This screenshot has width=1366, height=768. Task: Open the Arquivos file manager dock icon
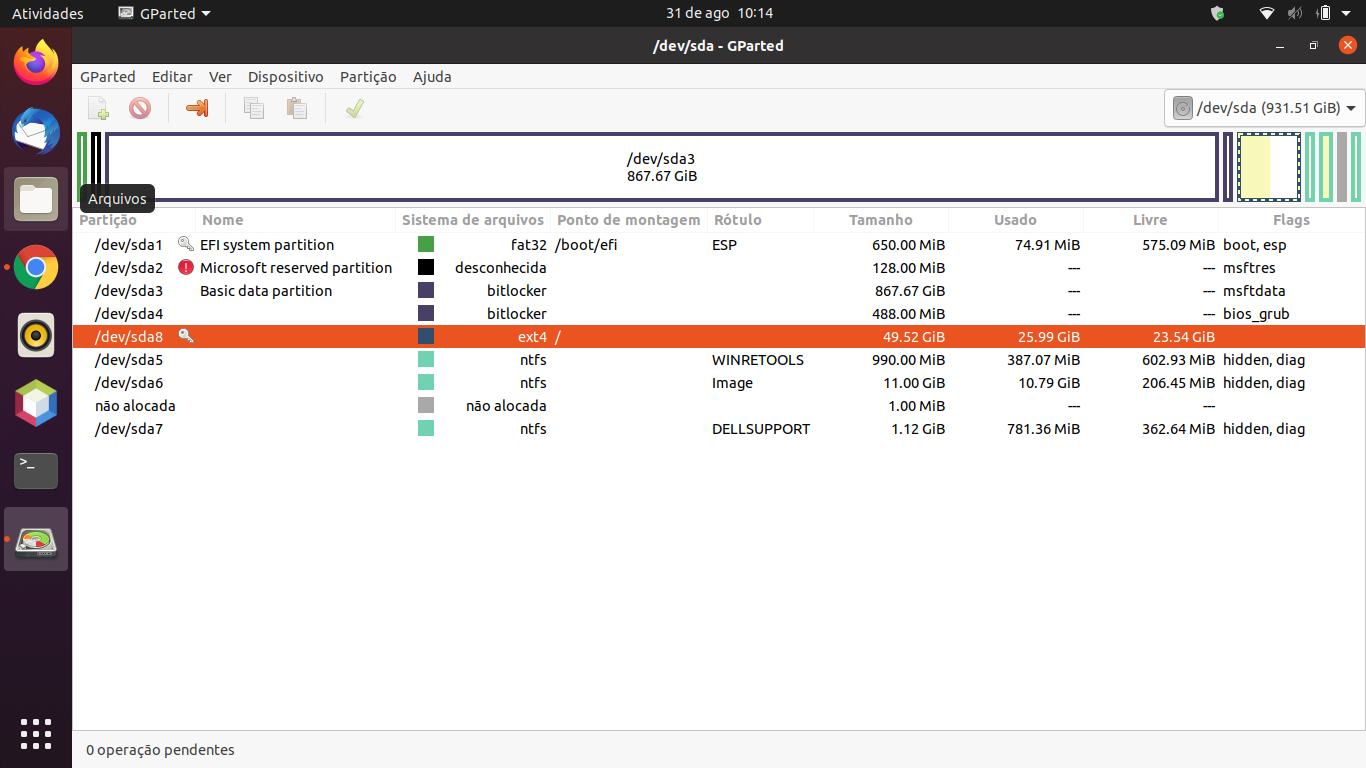click(36, 199)
